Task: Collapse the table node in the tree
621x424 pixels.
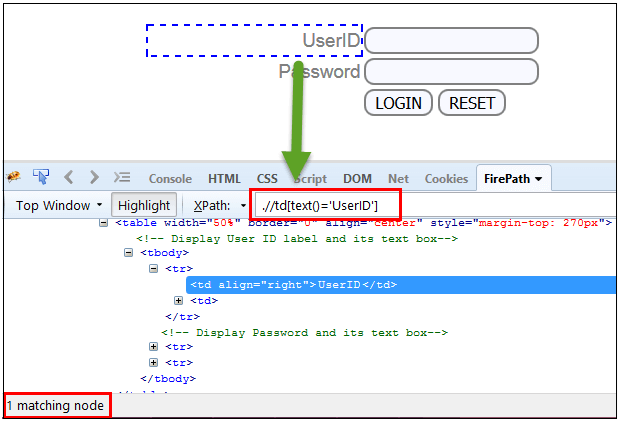Action: 104,223
